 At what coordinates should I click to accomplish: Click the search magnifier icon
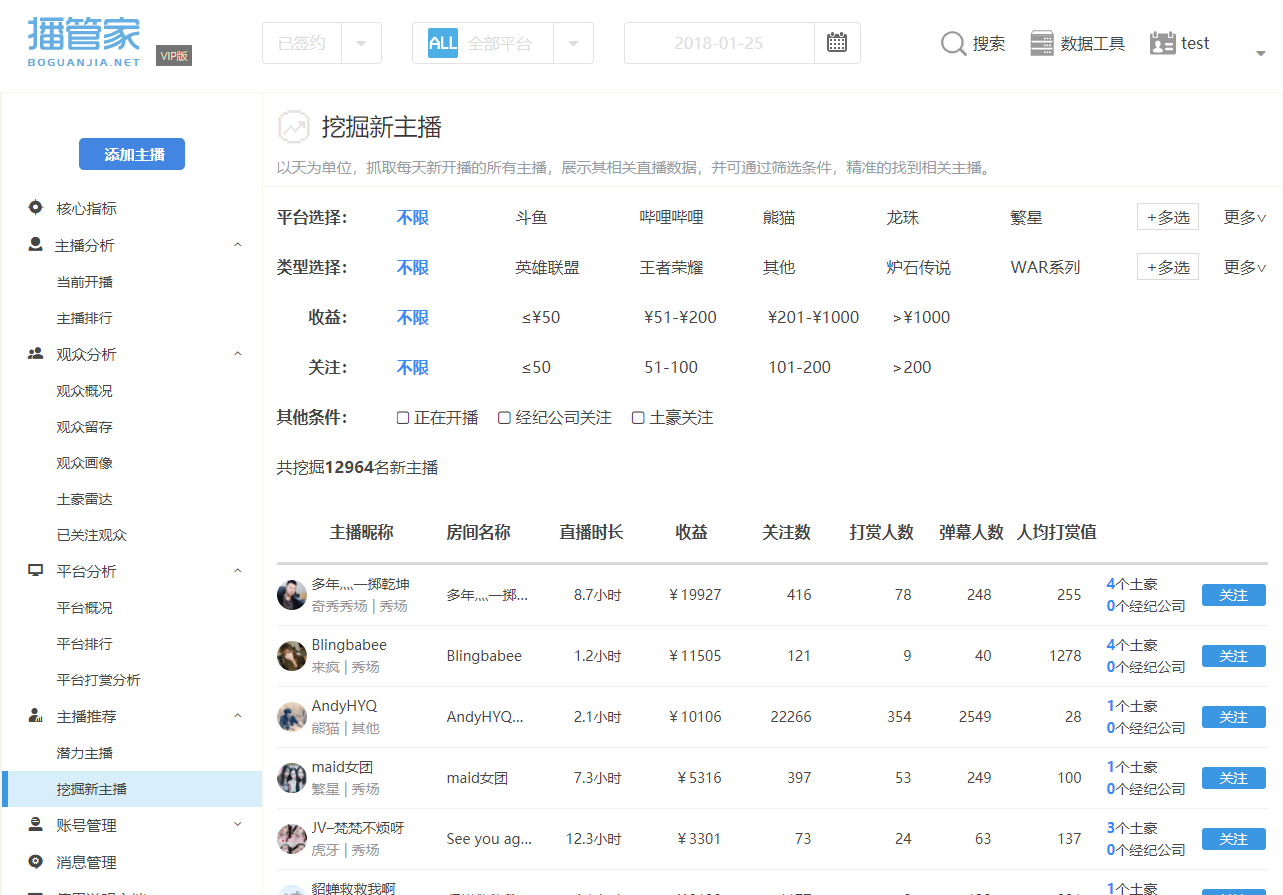coord(953,43)
